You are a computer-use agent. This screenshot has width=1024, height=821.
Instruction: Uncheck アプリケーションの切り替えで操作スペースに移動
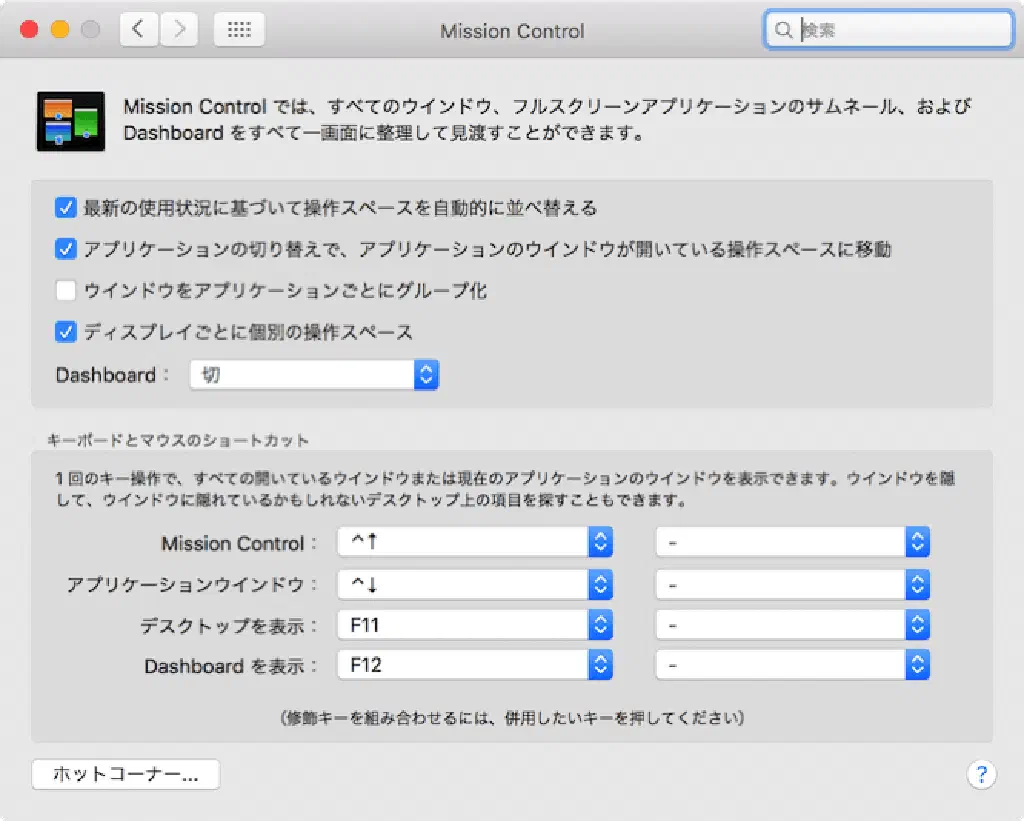[x=66, y=249]
